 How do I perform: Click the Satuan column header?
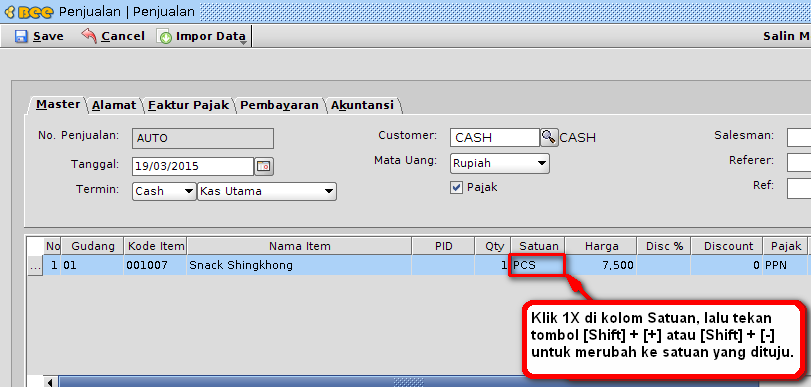point(538,246)
